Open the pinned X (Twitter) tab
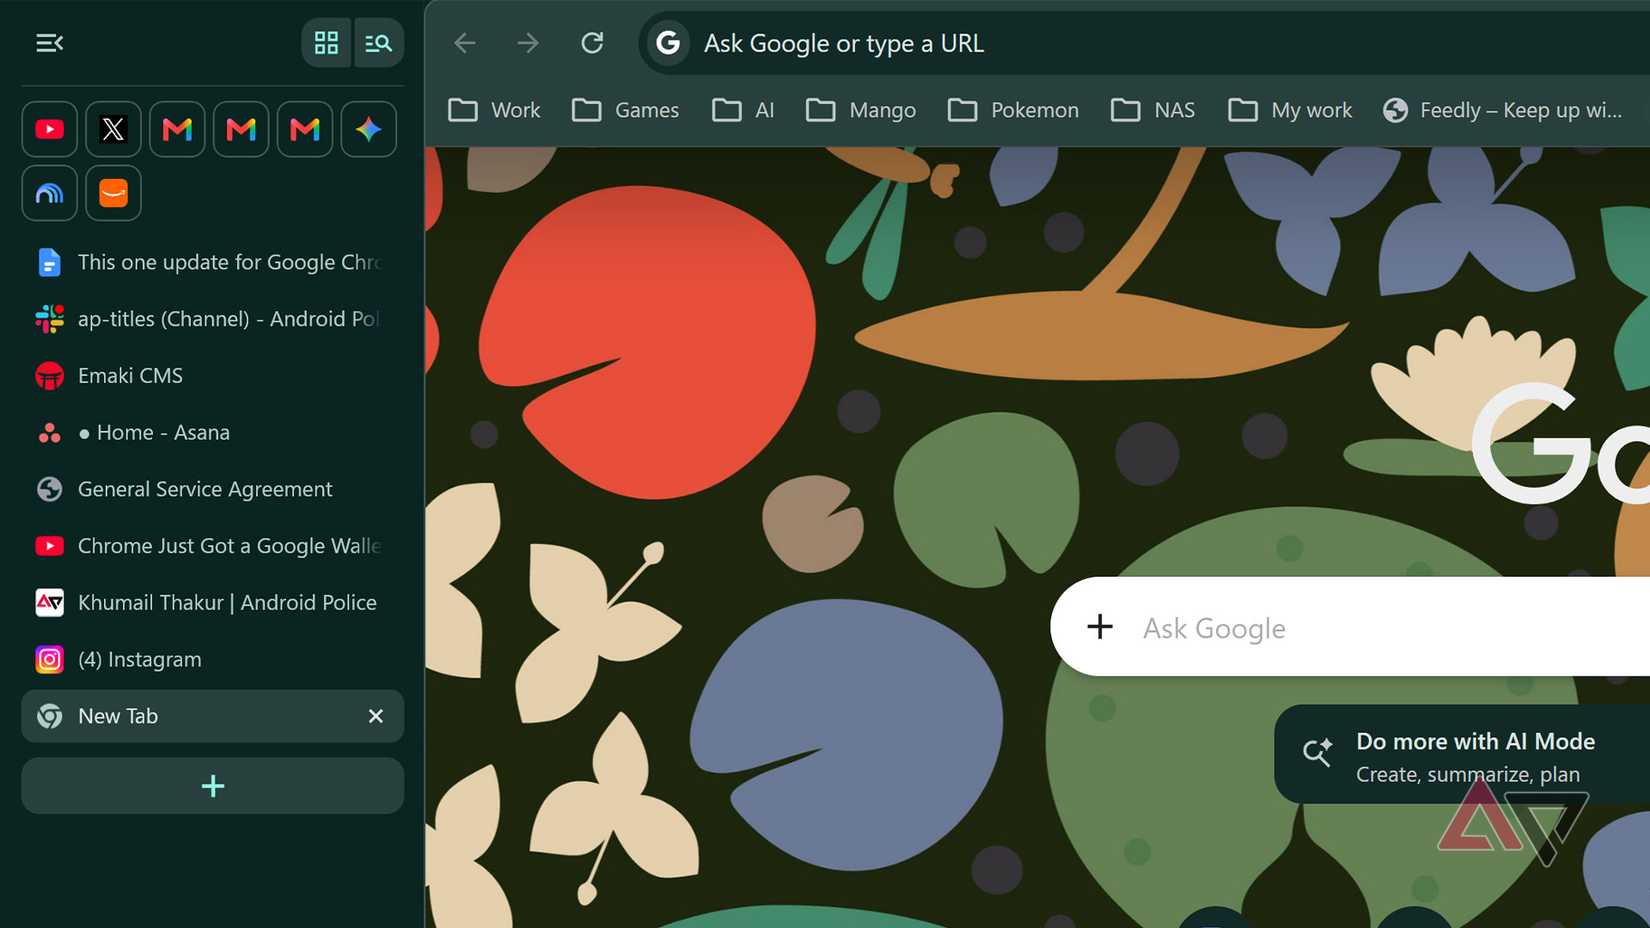The height and width of the screenshot is (928, 1650). click(113, 129)
